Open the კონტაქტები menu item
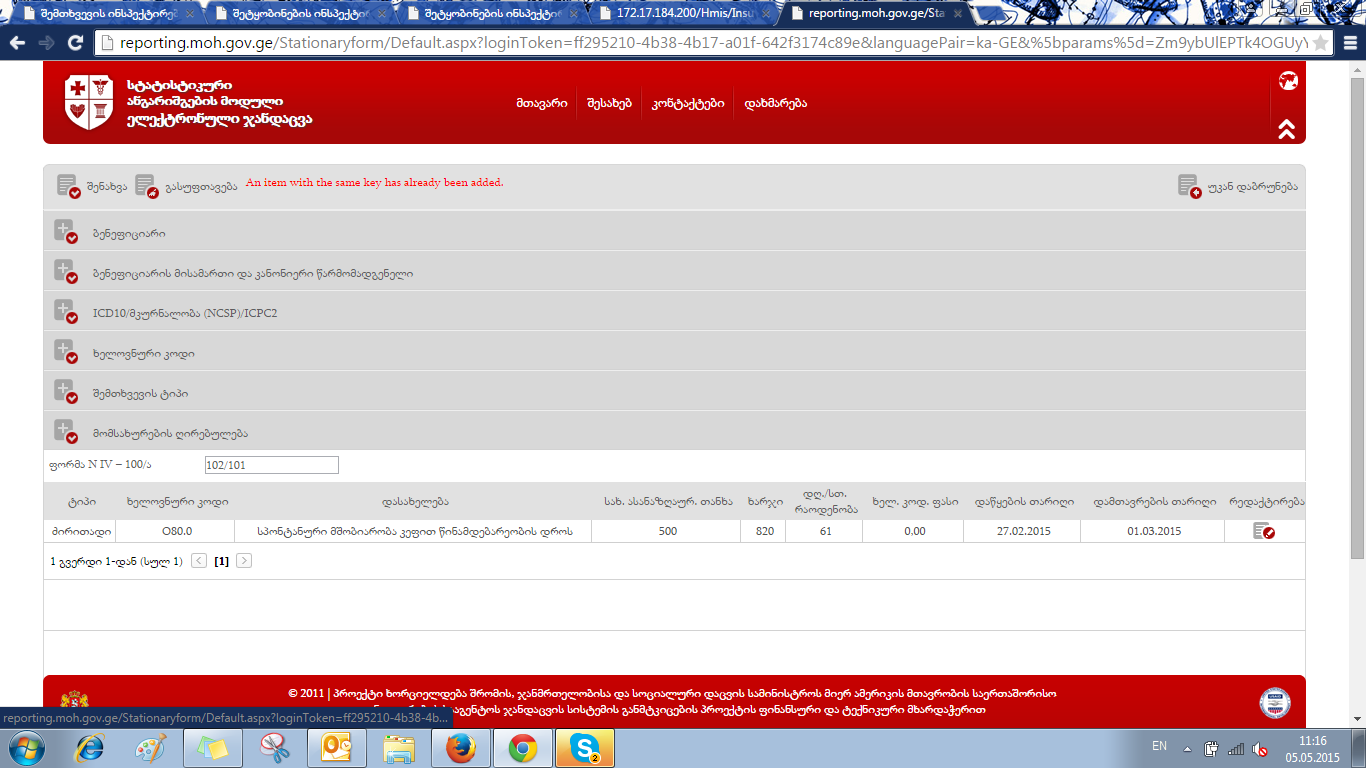 click(688, 103)
